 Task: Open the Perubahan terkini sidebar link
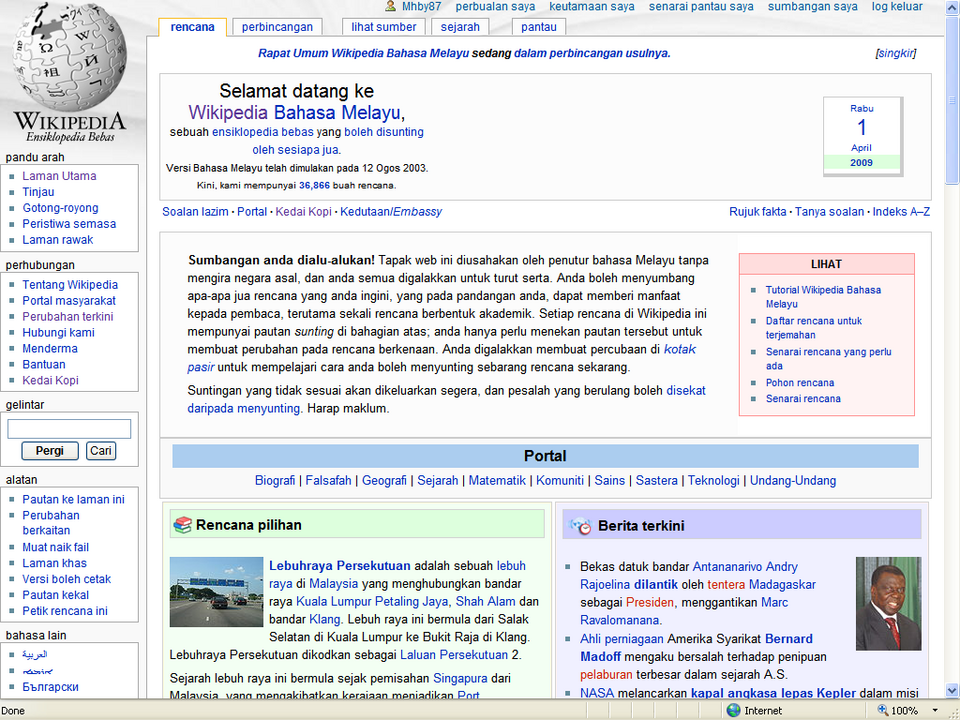(68, 317)
